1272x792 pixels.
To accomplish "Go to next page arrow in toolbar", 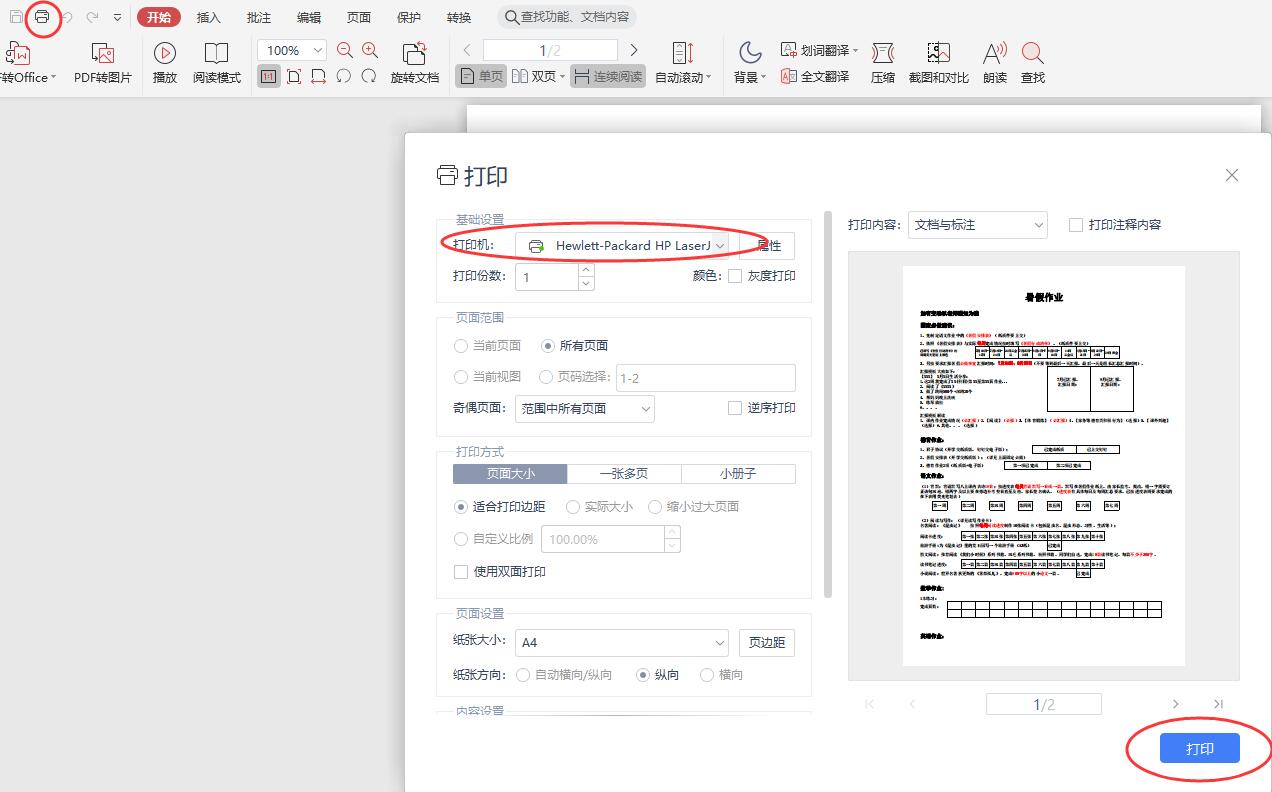I will pyautogui.click(x=634, y=50).
